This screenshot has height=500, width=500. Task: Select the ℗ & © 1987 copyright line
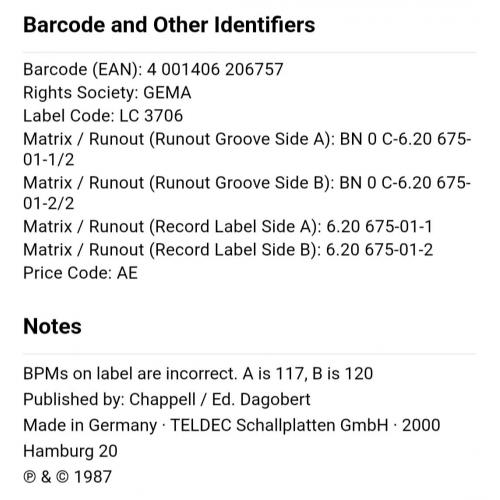tap(67, 477)
